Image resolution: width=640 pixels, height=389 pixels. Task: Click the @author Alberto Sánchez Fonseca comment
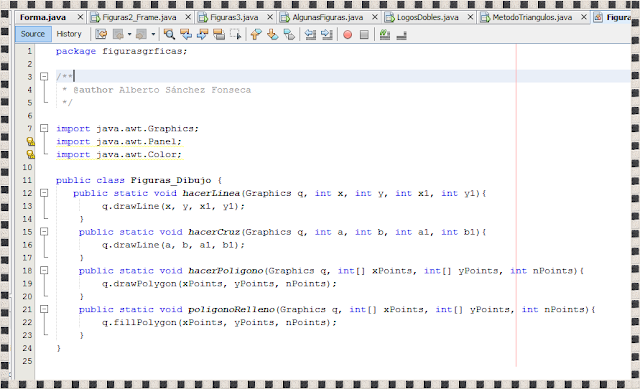pos(162,90)
